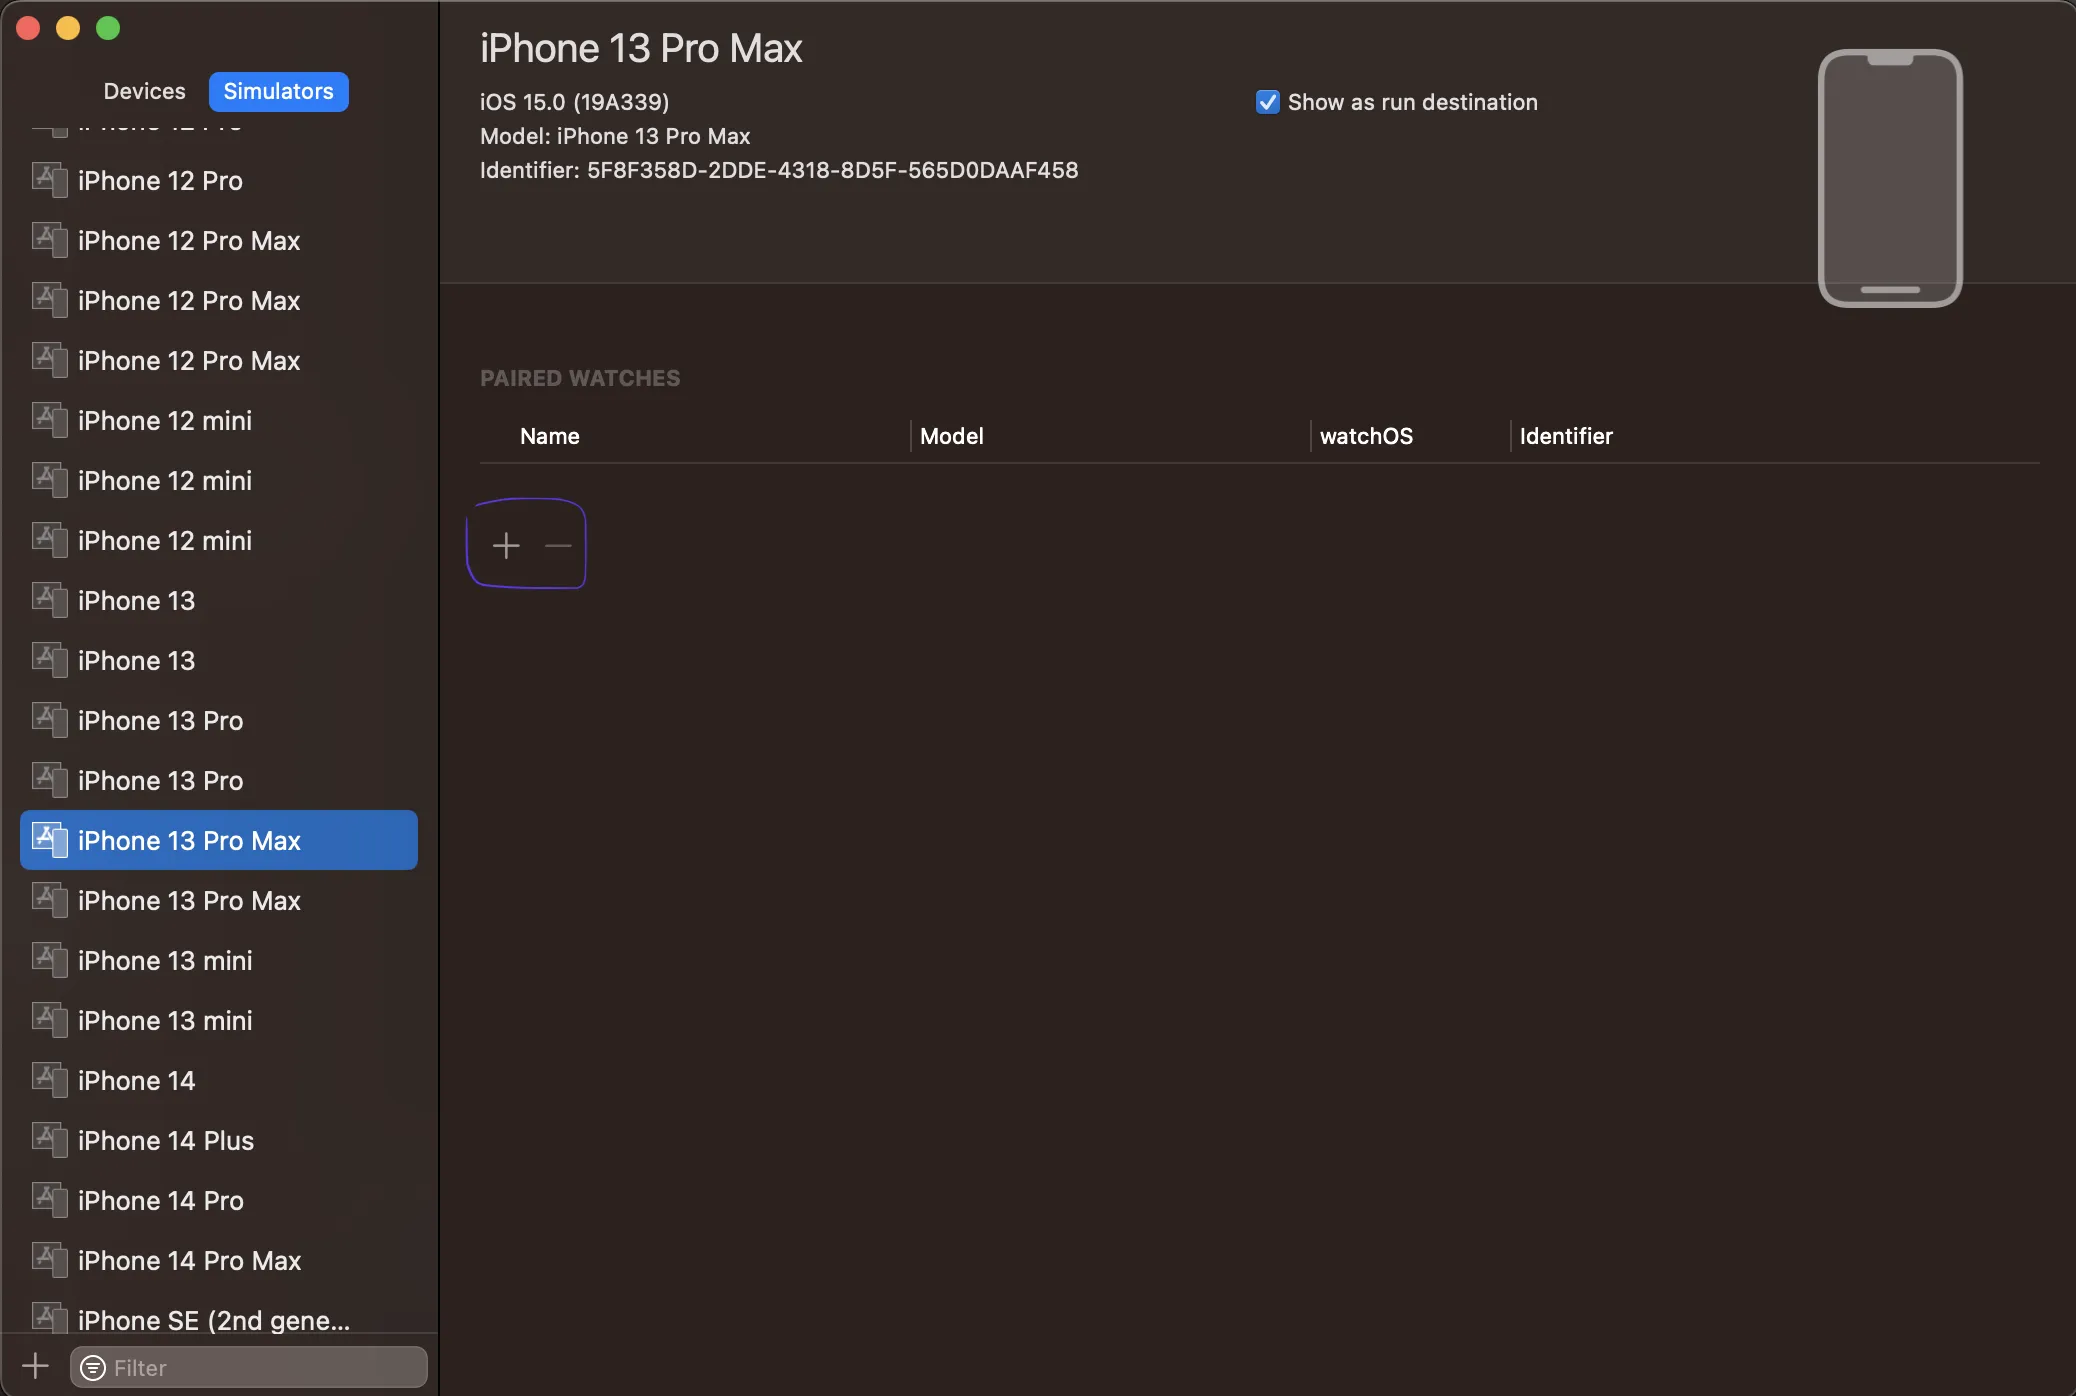The height and width of the screenshot is (1396, 2076).
Task: Sort paired watches by Name column
Action: [550, 436]
